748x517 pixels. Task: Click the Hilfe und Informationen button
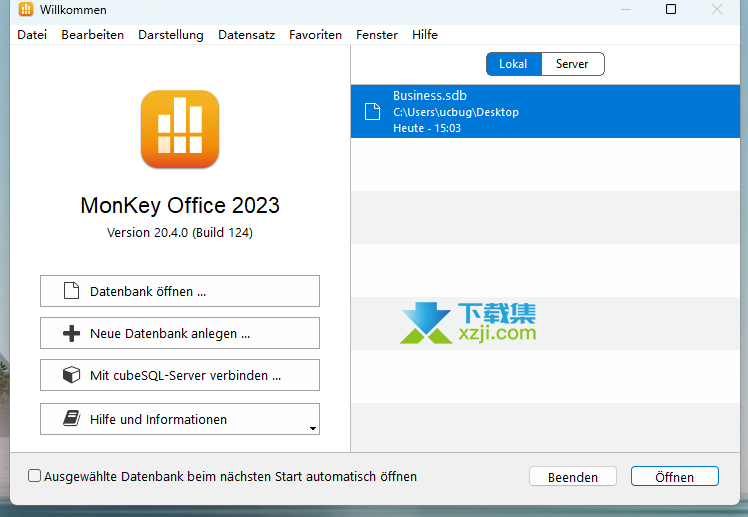pyautogui.click(x=180, y=419)
